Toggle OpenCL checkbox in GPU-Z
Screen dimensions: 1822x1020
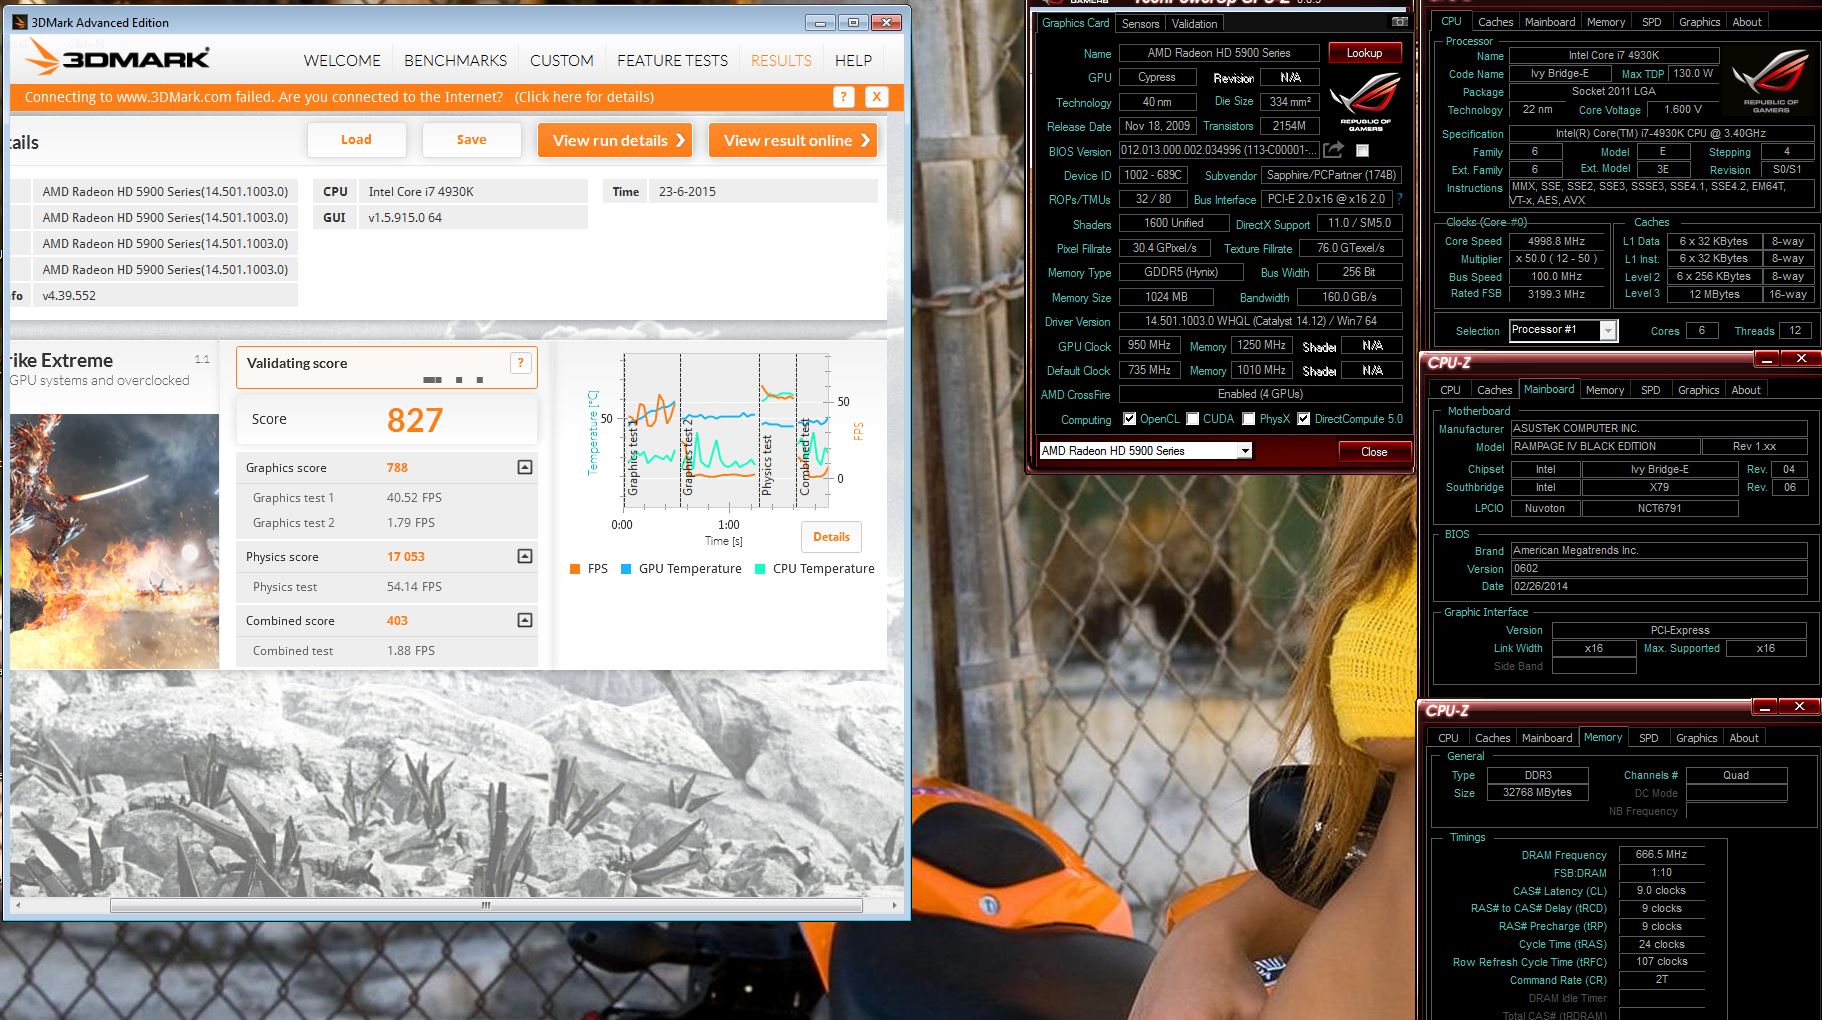pos(1129,419)
